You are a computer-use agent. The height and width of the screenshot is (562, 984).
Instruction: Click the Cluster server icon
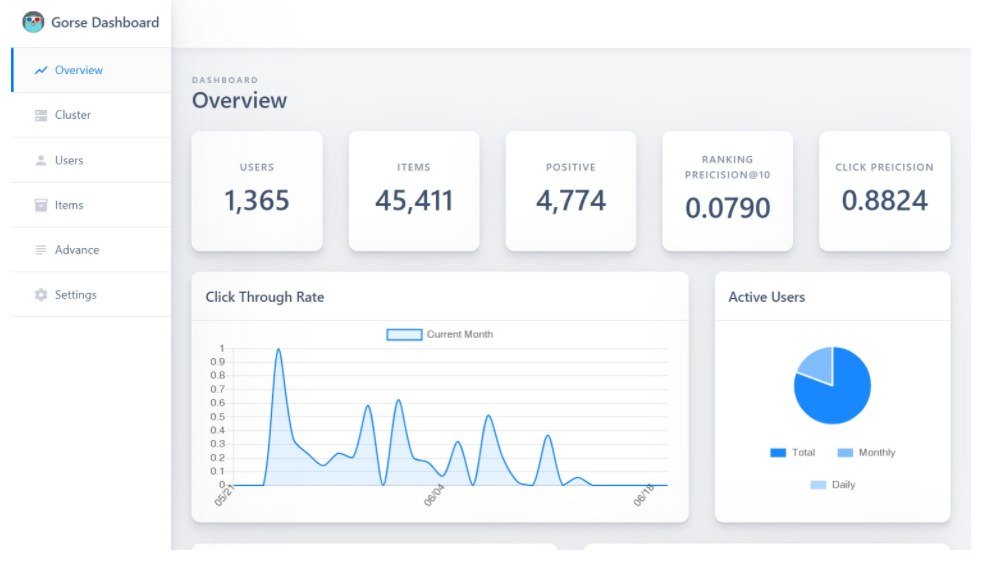pyautogui.click(x=41, y=115)
